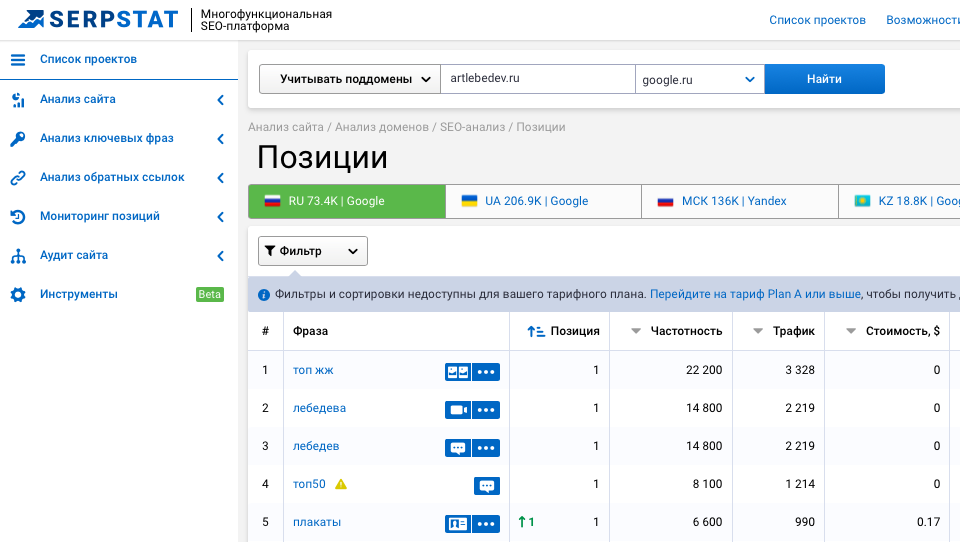Open three-dots menu for 'плакаты' row
960x542 pixels.
(486, 523)
